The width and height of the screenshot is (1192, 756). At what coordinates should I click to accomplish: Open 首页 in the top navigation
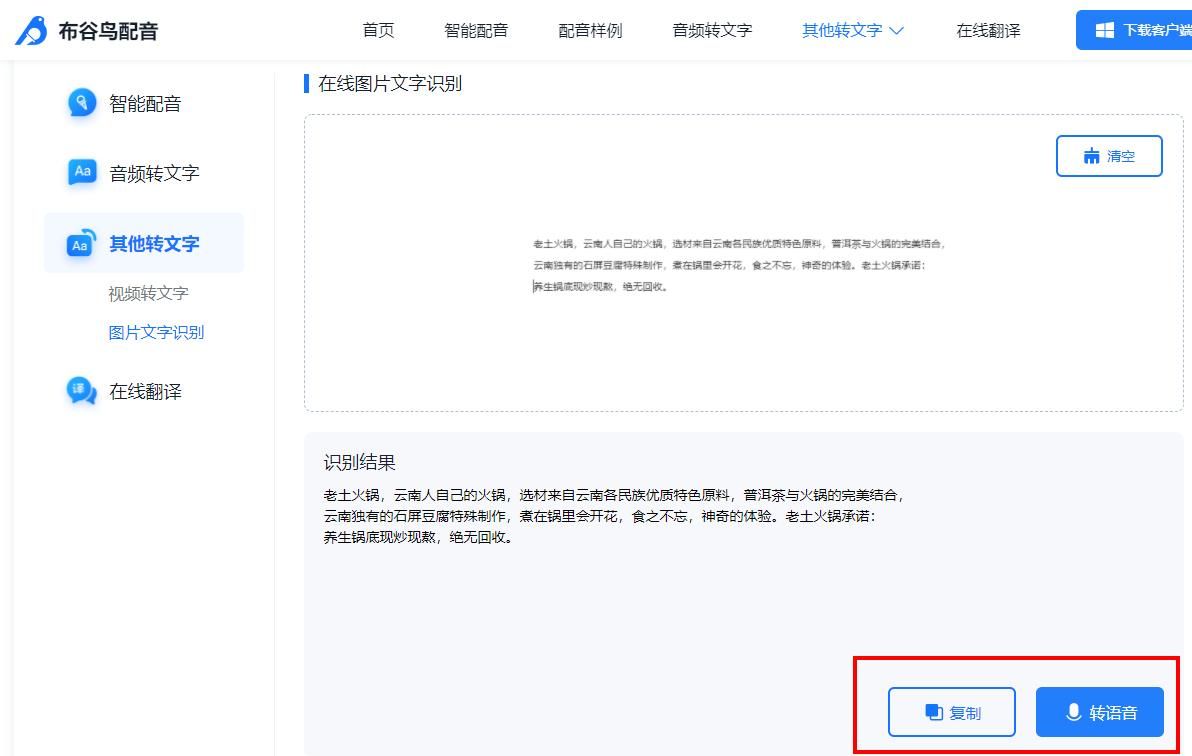coord(378,30)
